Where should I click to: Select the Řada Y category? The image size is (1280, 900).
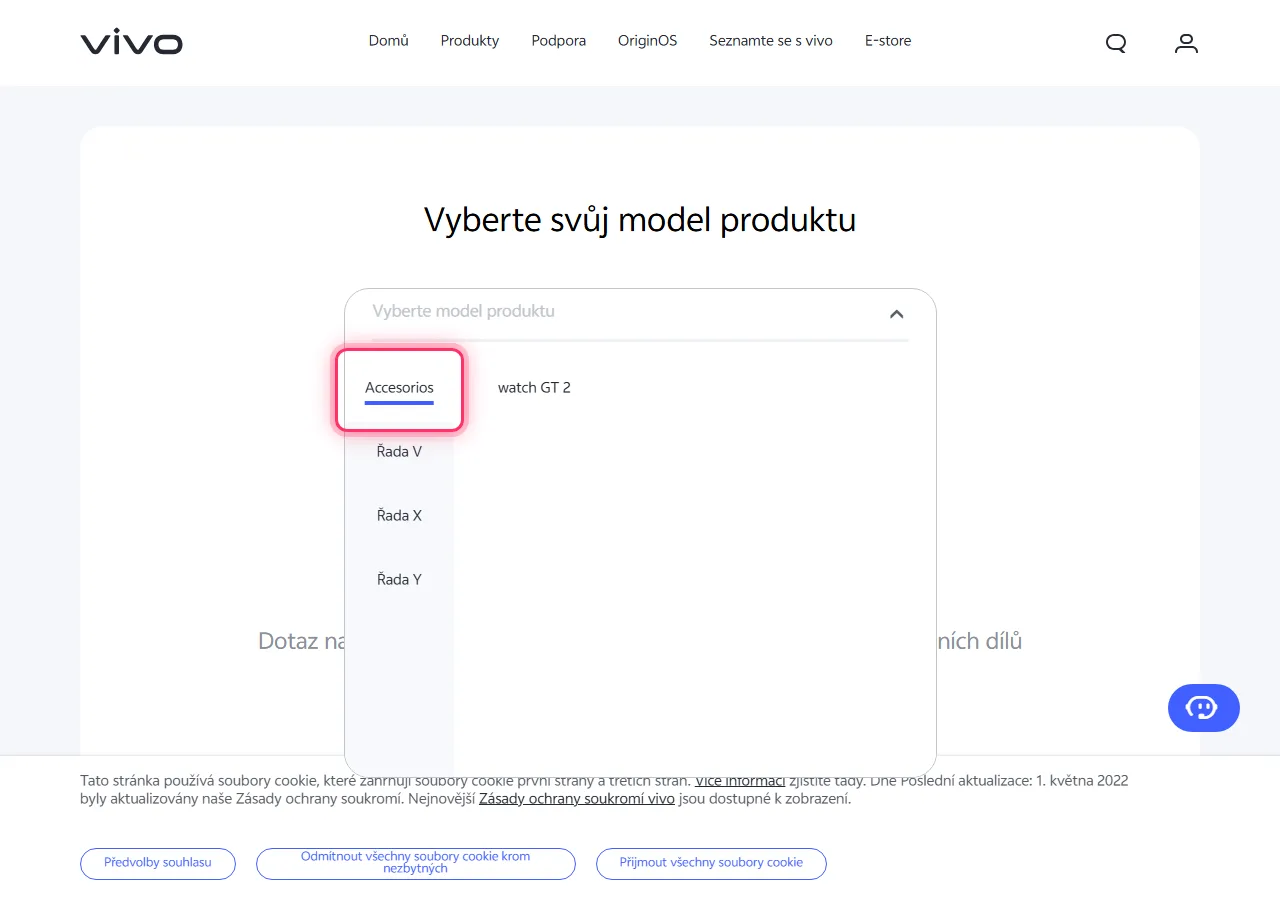pos(399,580)
